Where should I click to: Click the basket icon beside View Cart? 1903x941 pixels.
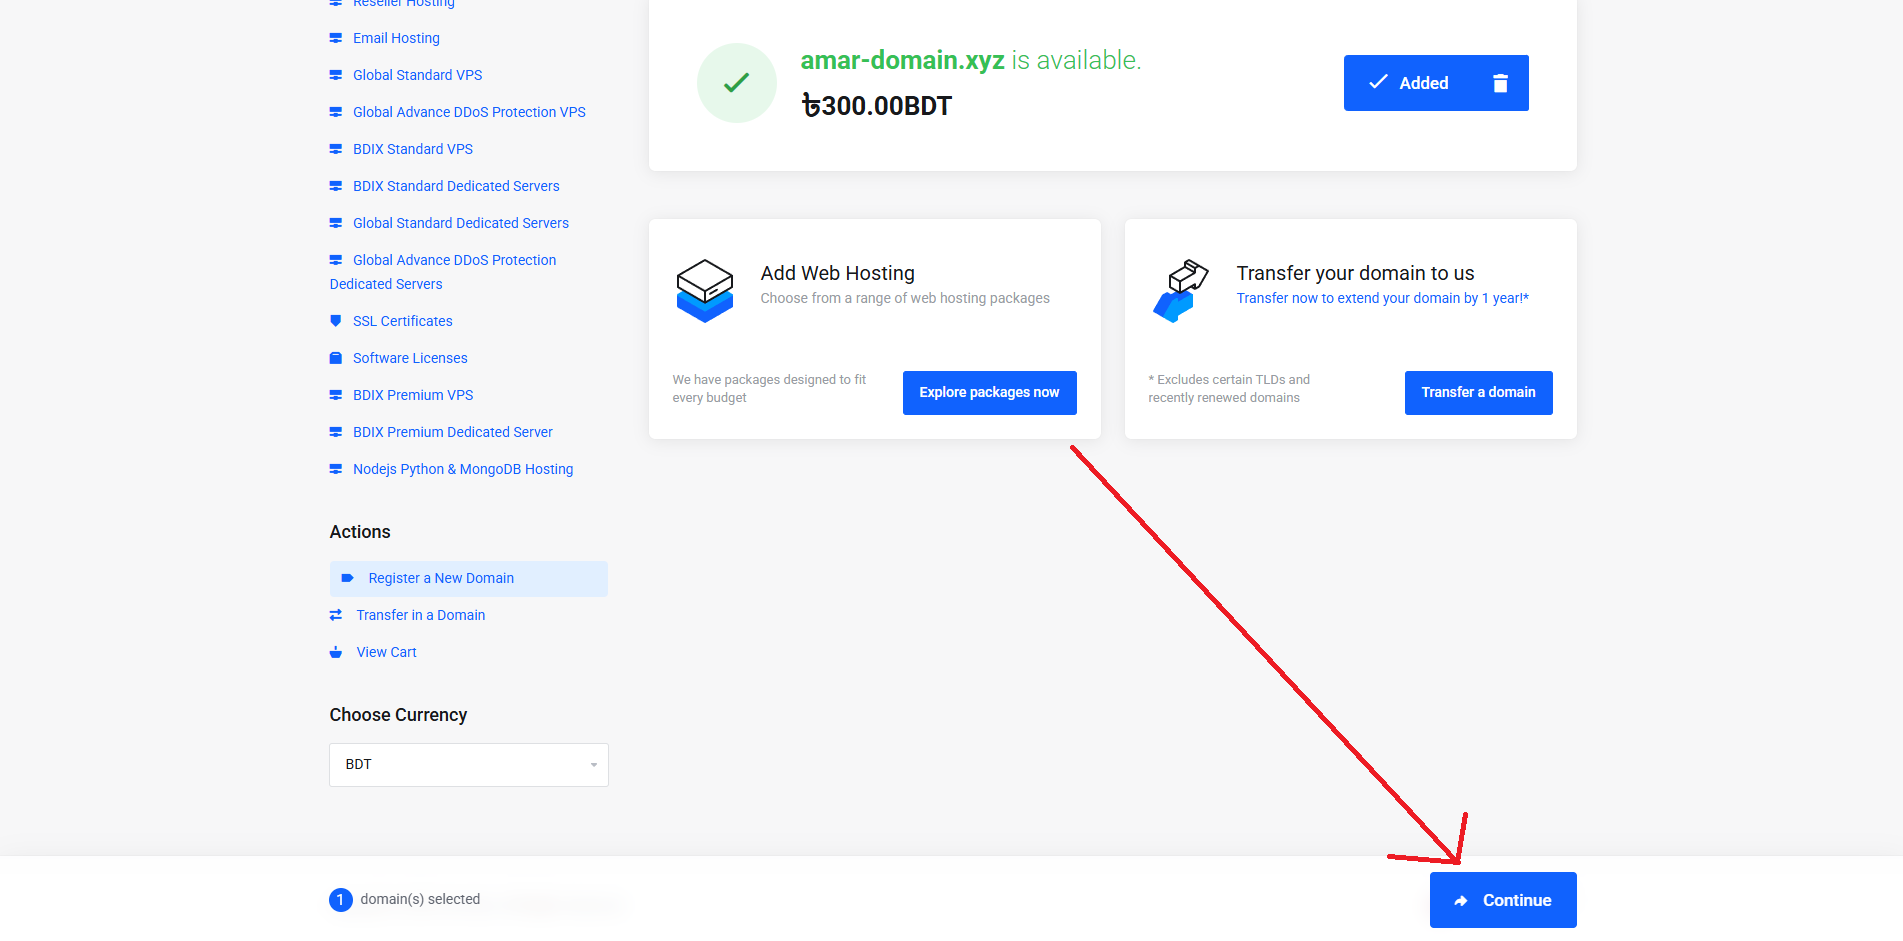[x=336, y=652]
